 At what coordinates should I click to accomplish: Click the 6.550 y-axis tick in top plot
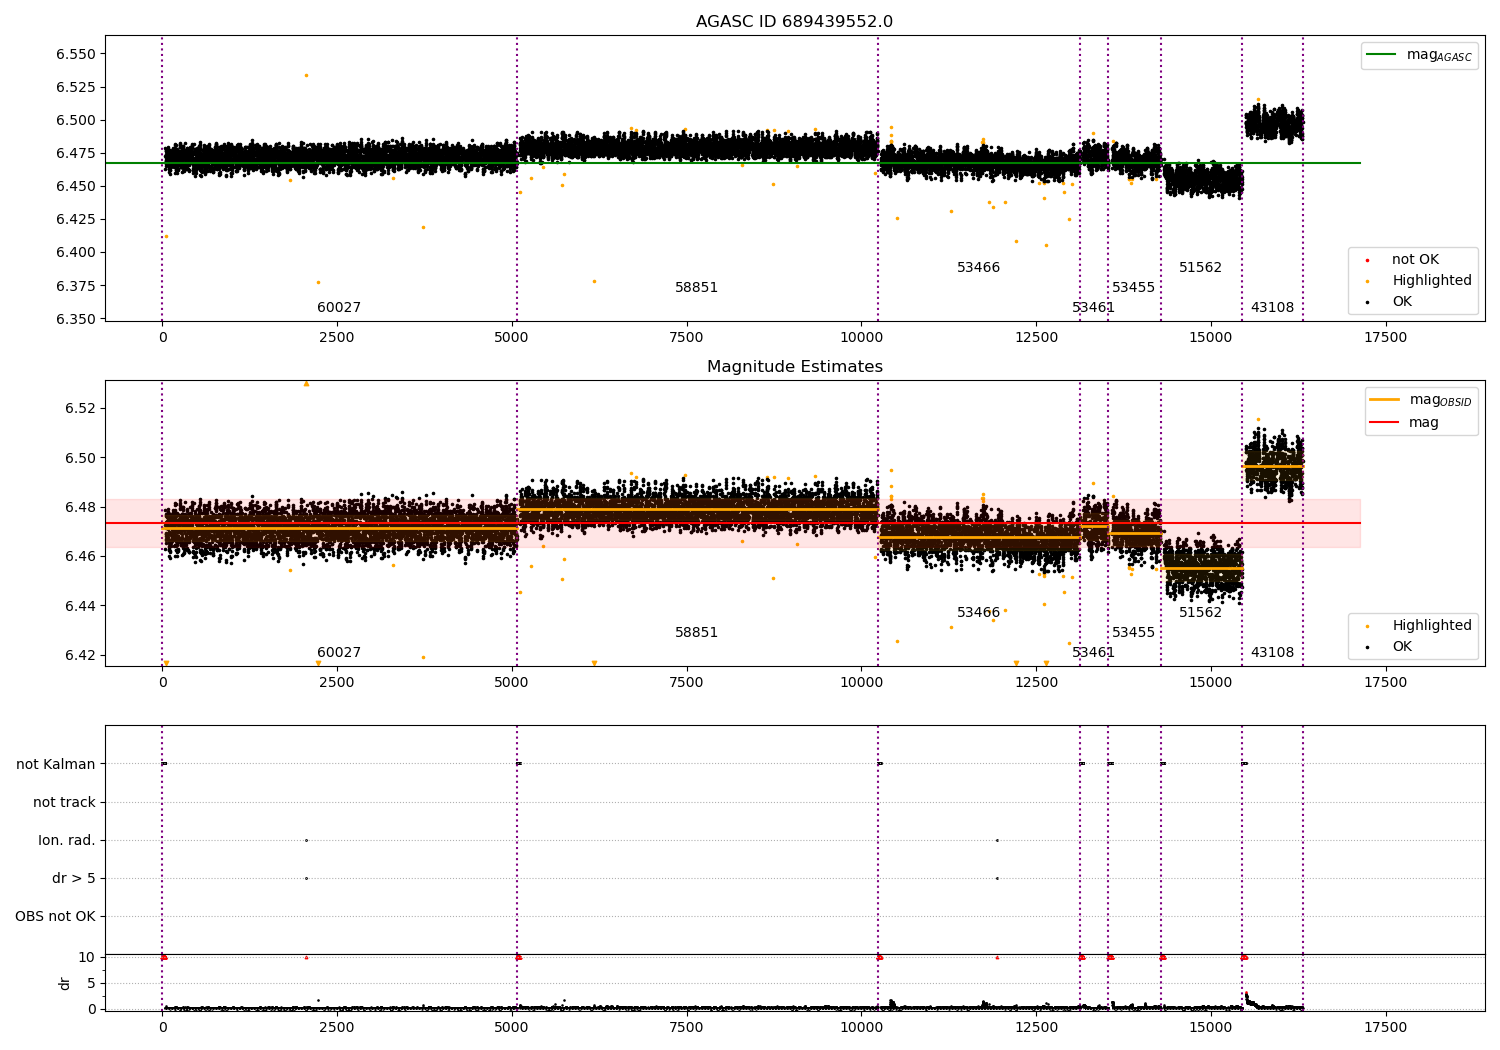click(76, 54)
